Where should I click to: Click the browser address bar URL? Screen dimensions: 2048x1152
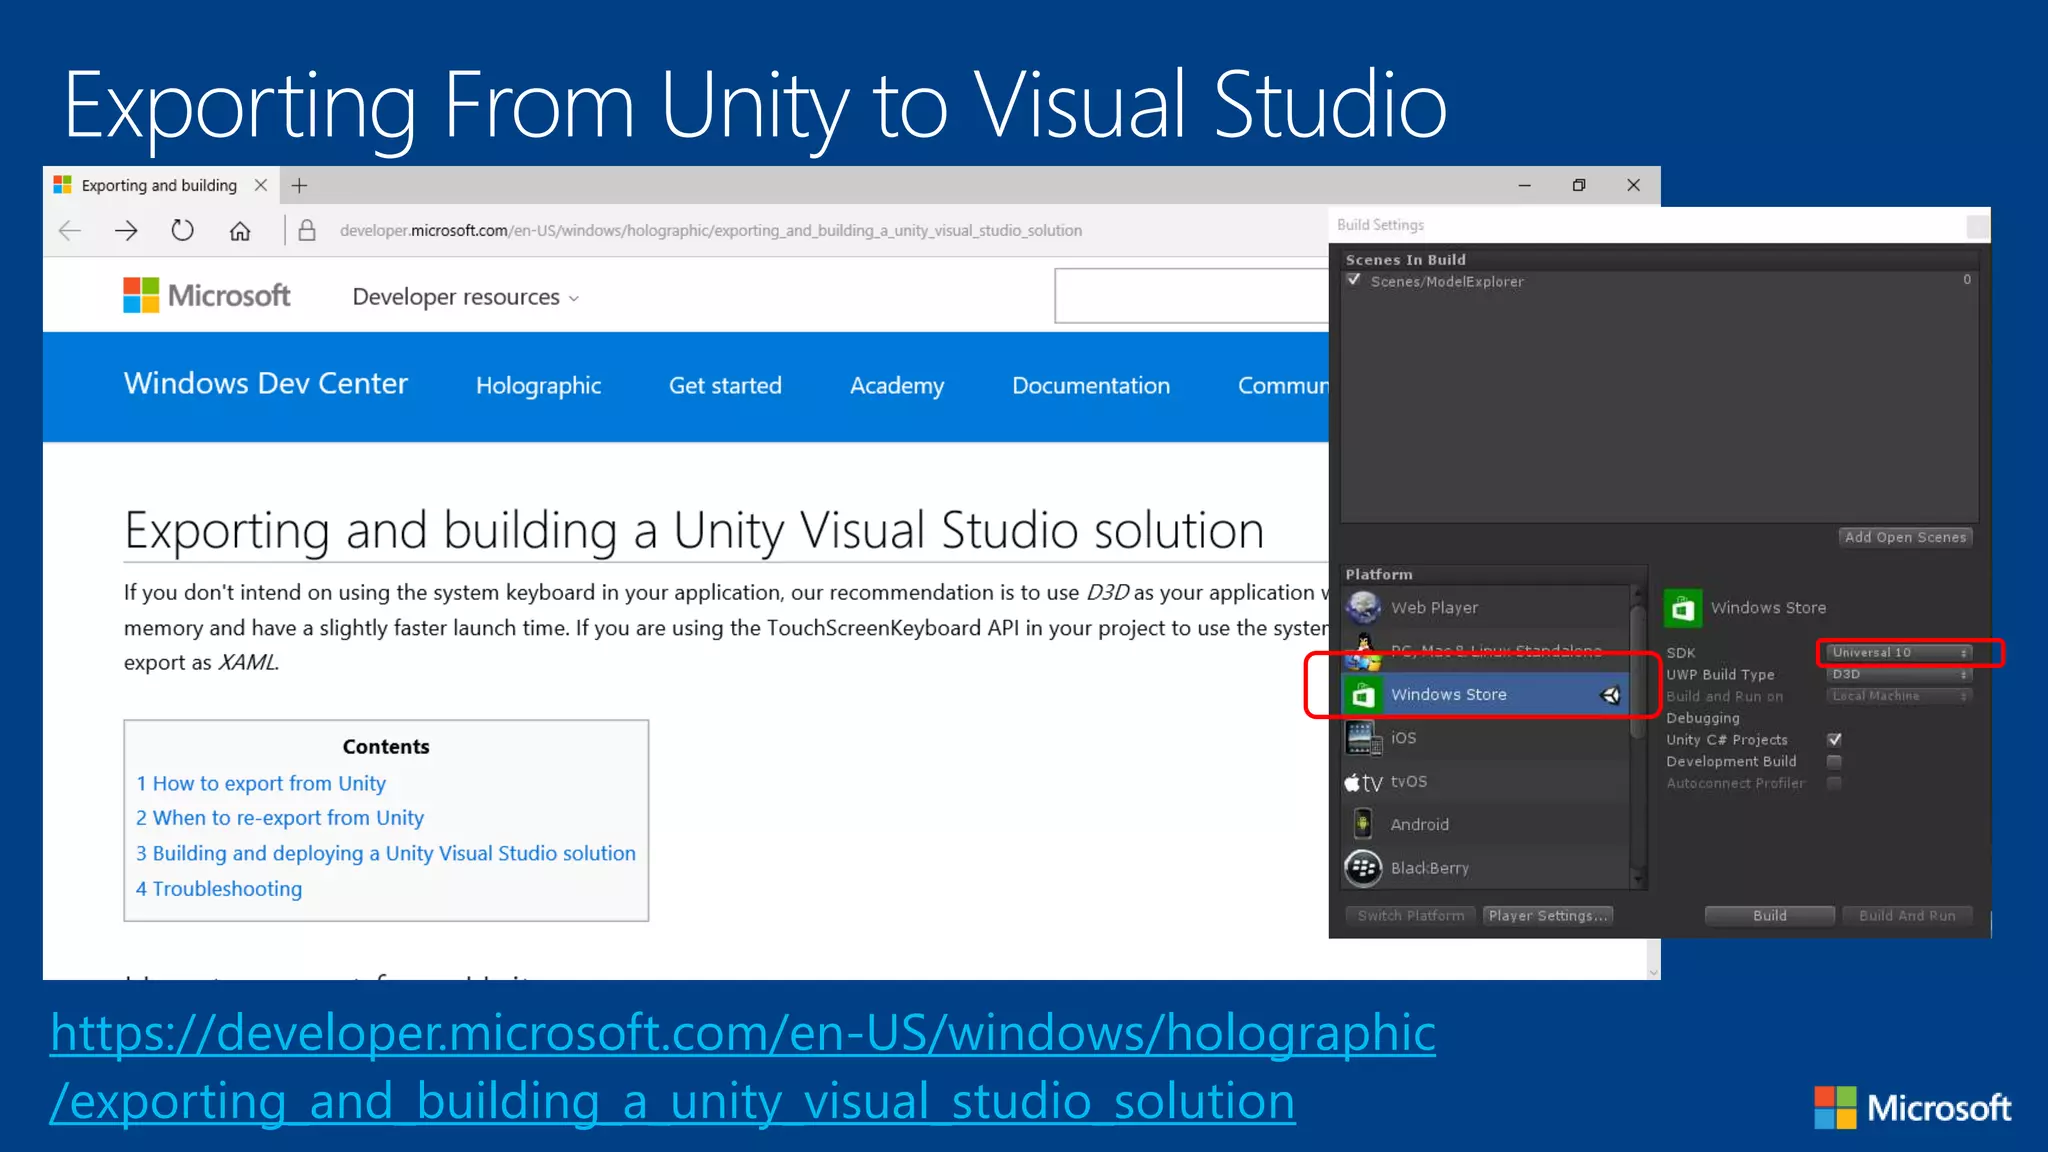pyautogui.click(x=710, y=231)
